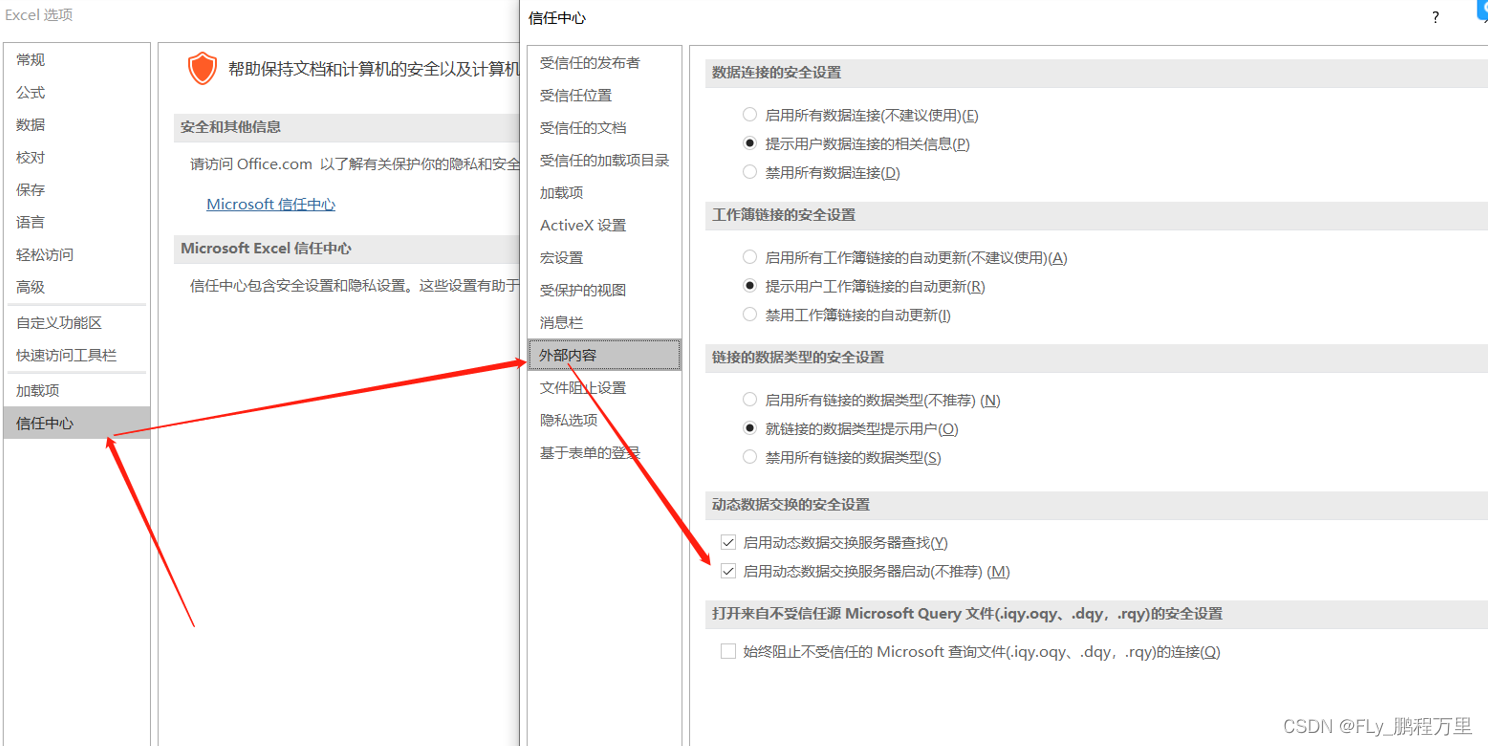Open 保存 in Excel options sidebar

pos(77,190)
